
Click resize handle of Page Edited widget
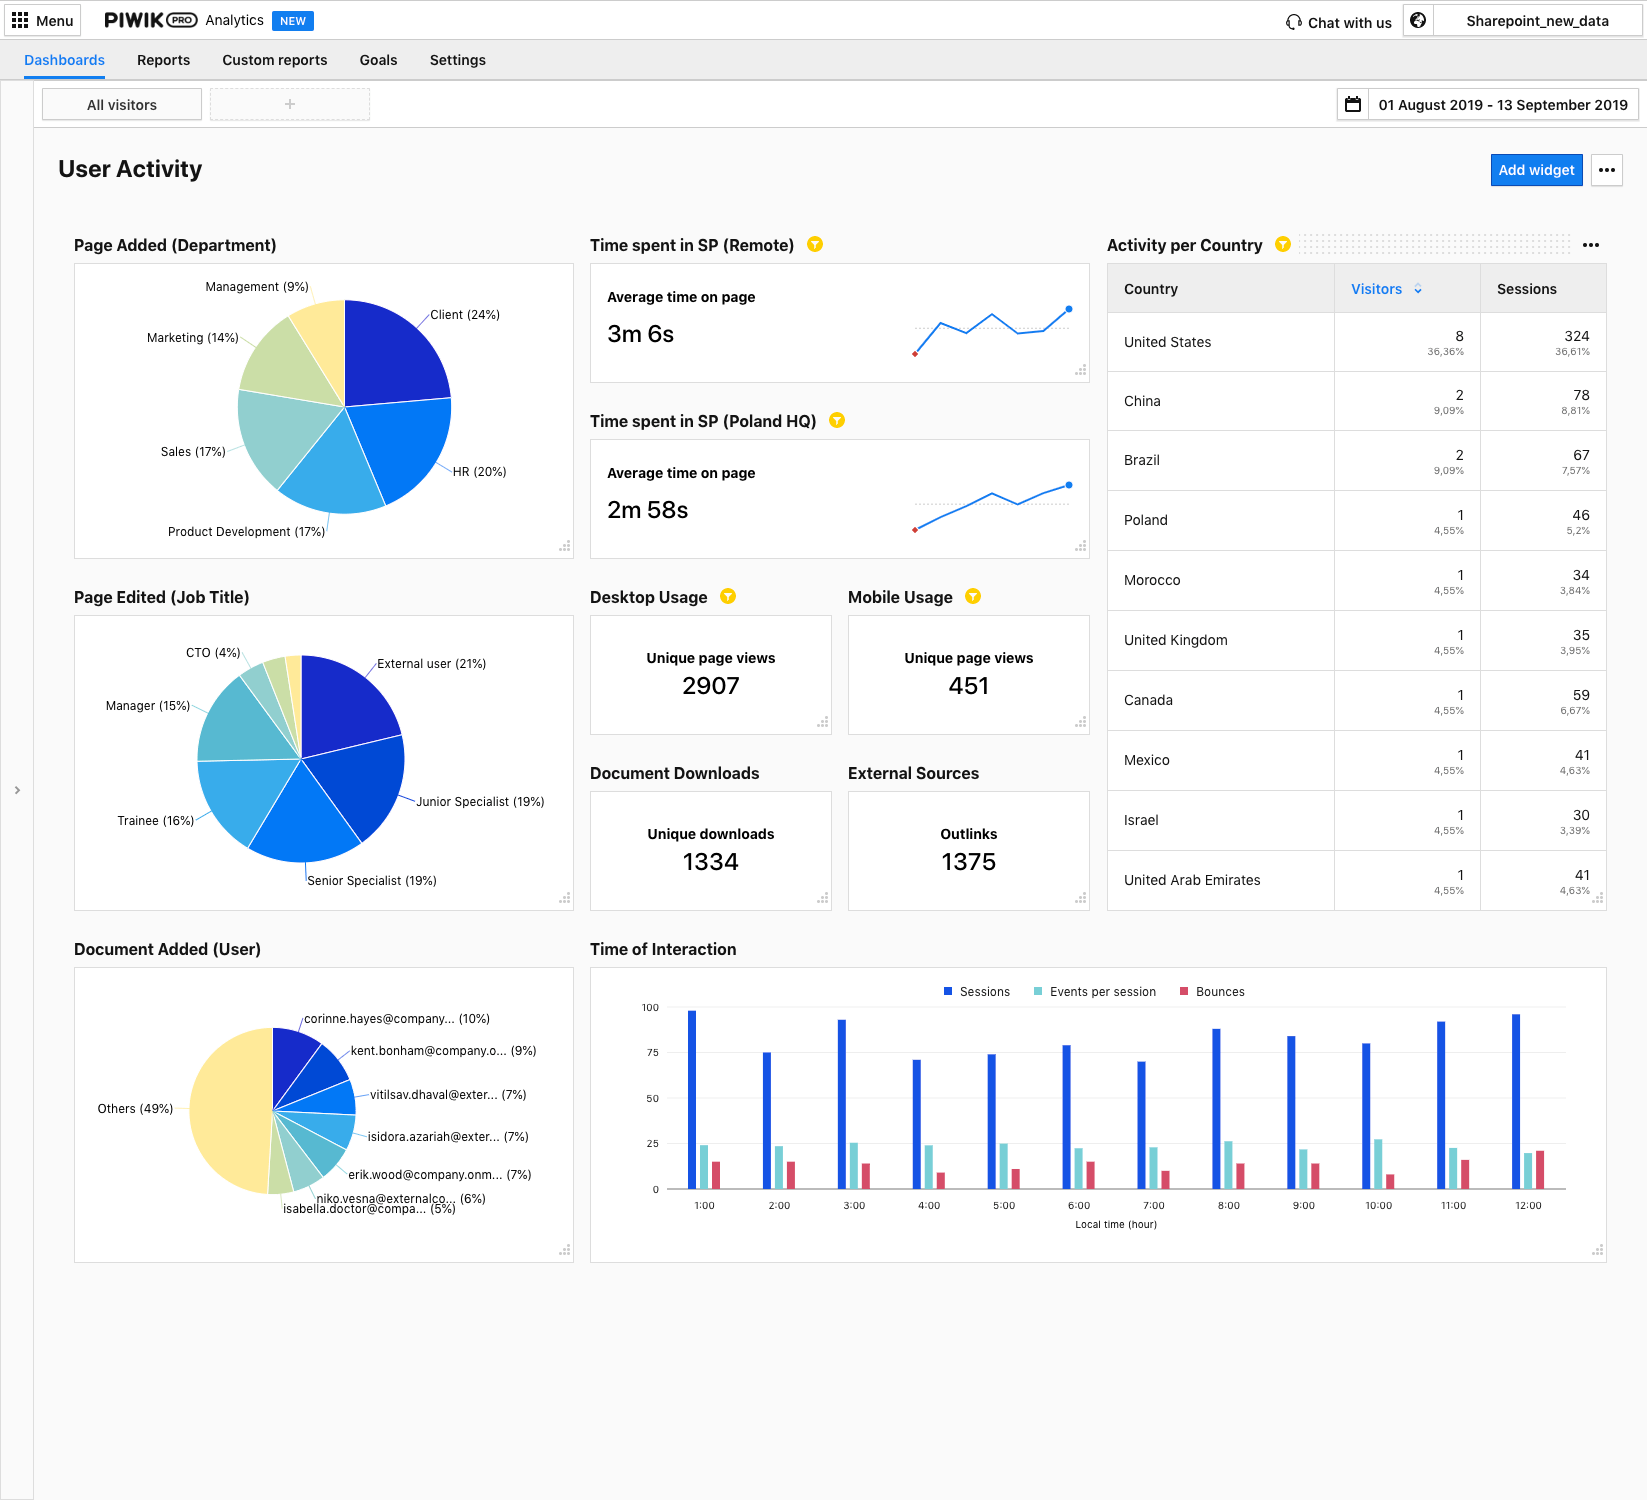pos(565,899)
